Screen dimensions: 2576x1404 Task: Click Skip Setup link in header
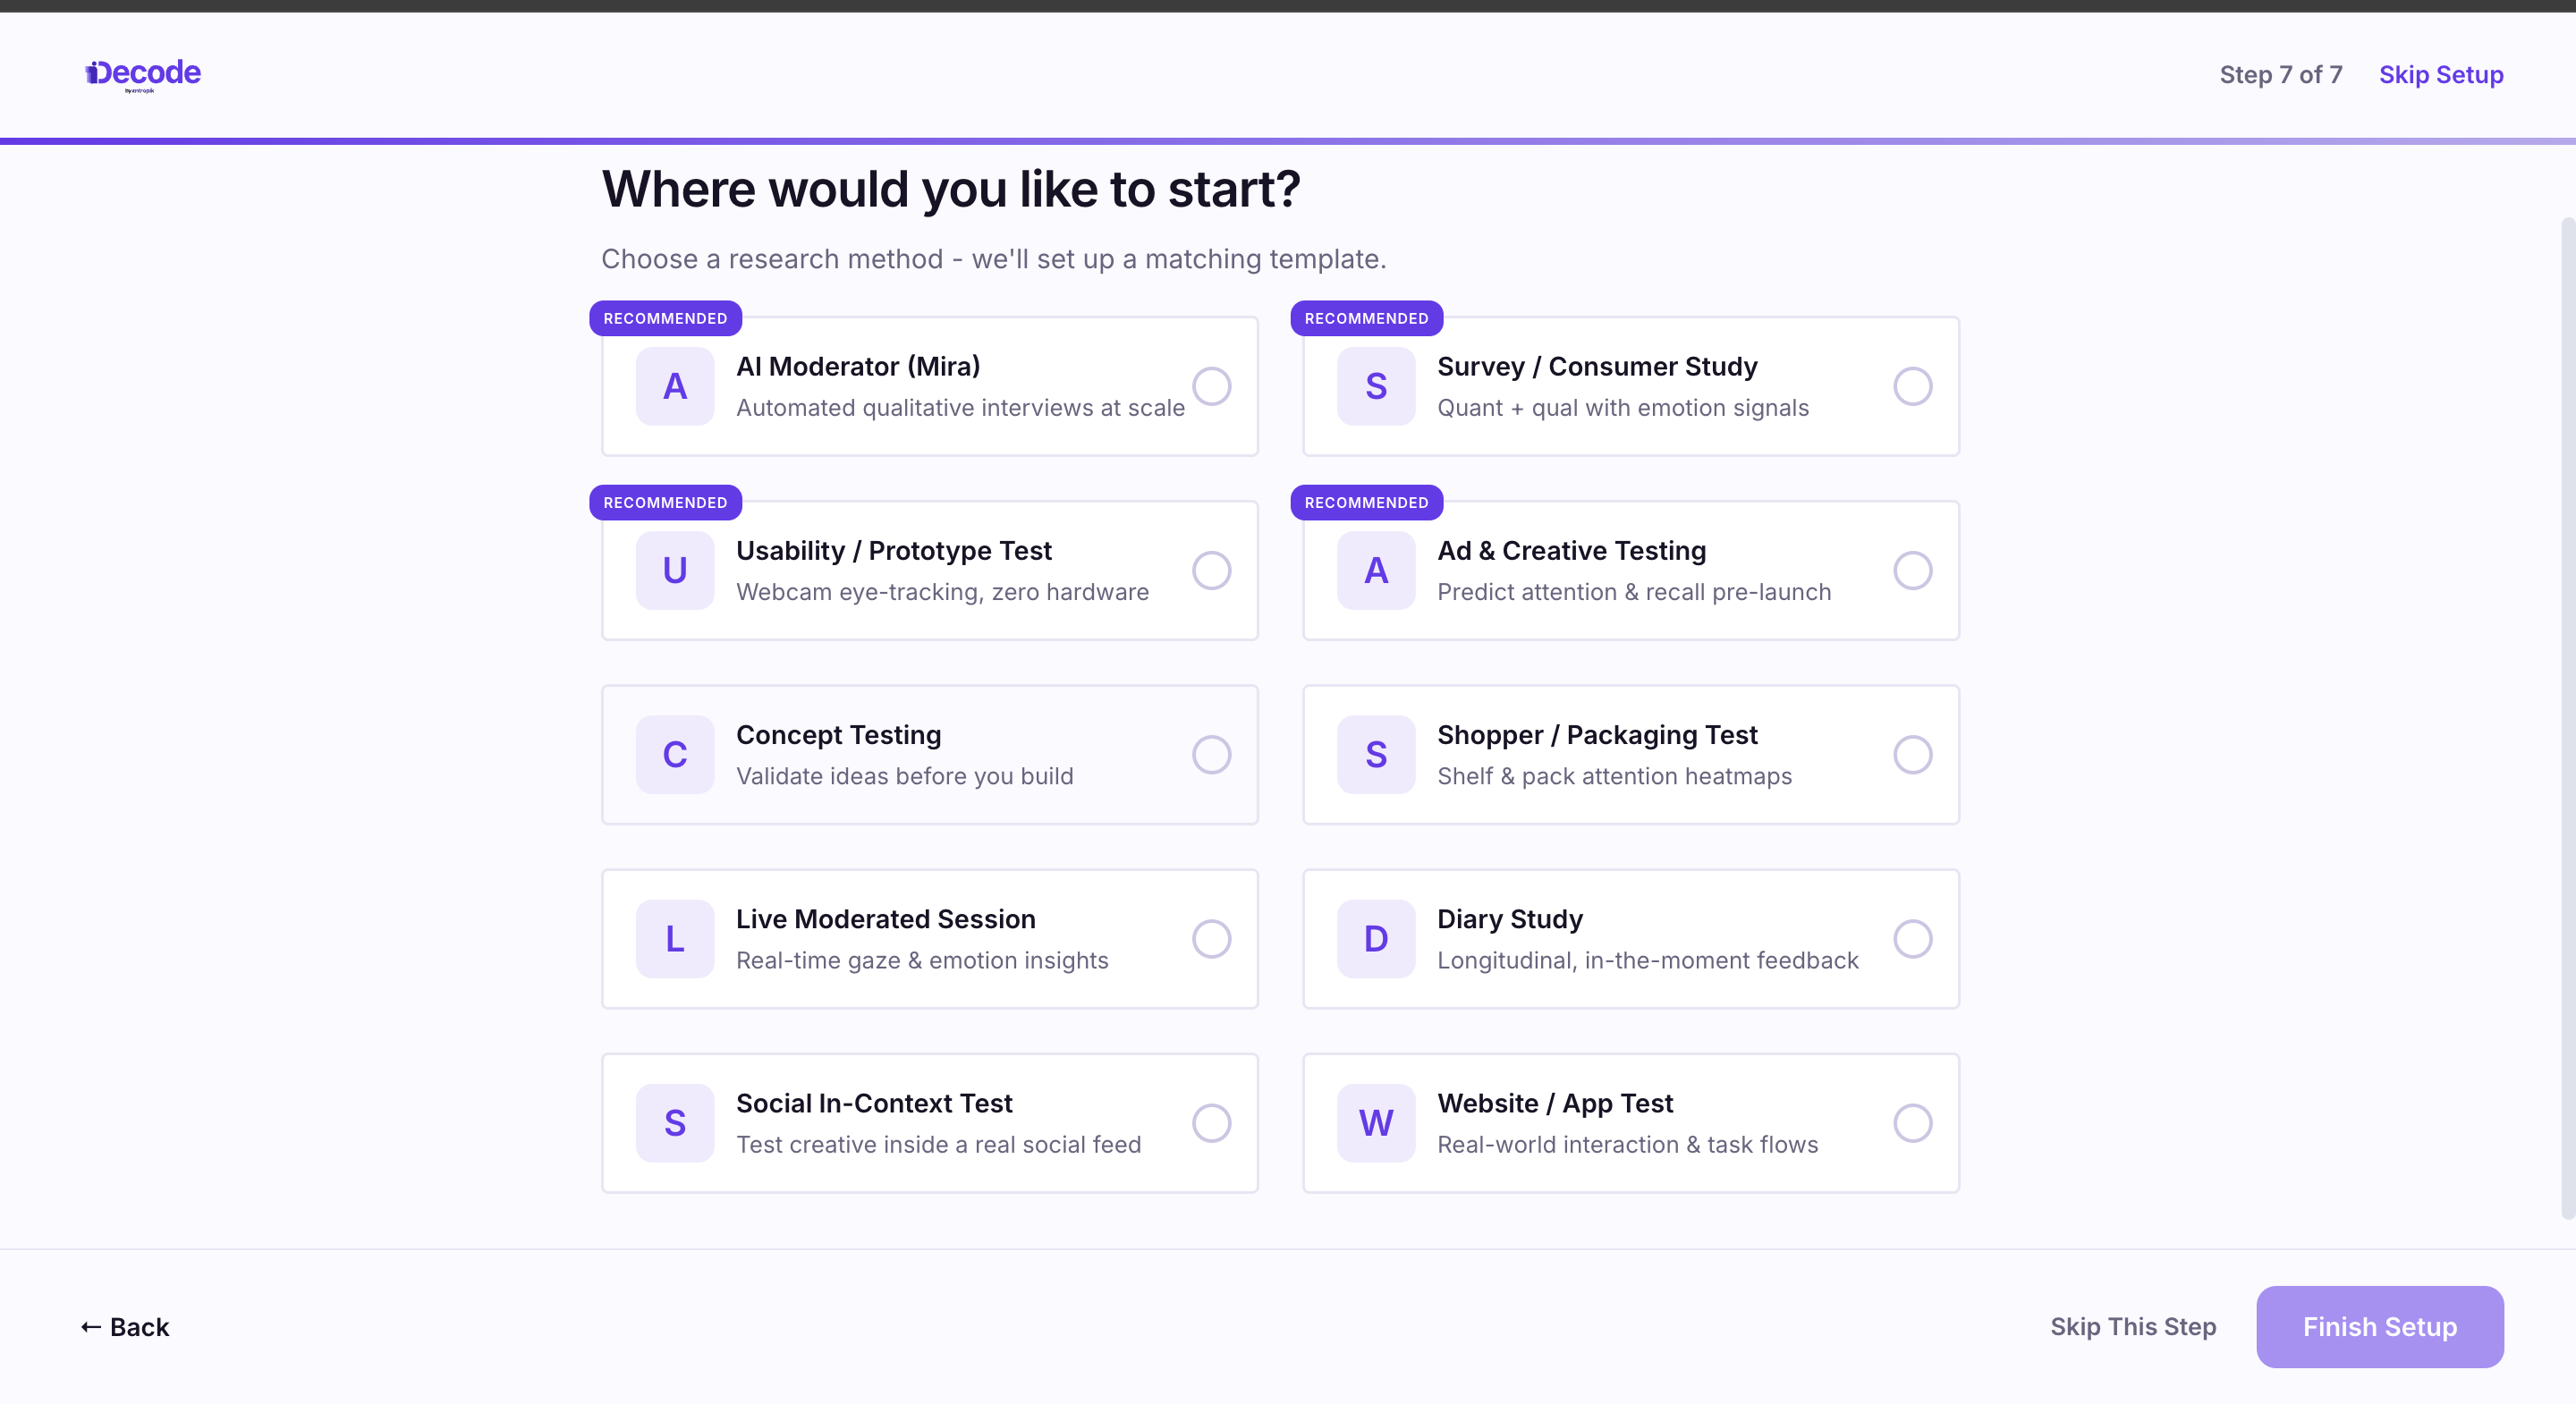2441,75
